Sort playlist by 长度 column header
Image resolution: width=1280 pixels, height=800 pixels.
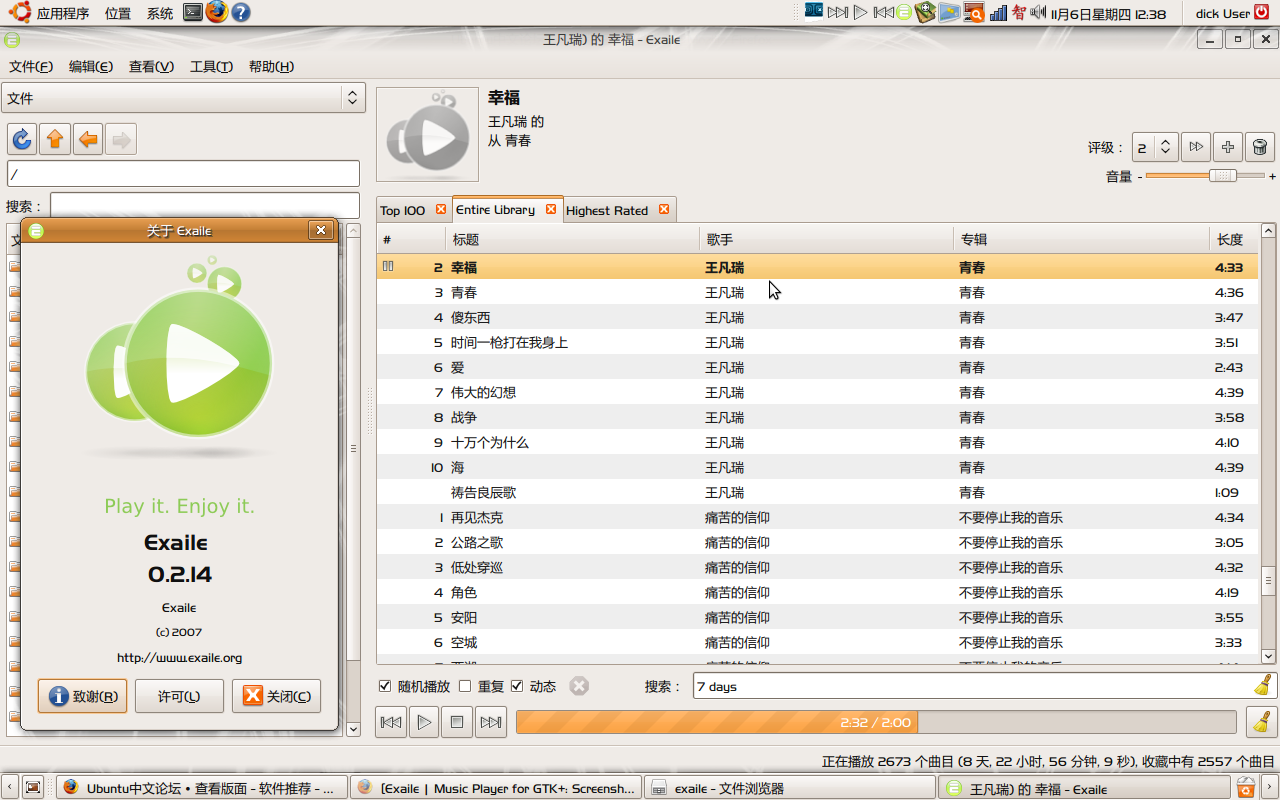click(x=1232, y=240)
